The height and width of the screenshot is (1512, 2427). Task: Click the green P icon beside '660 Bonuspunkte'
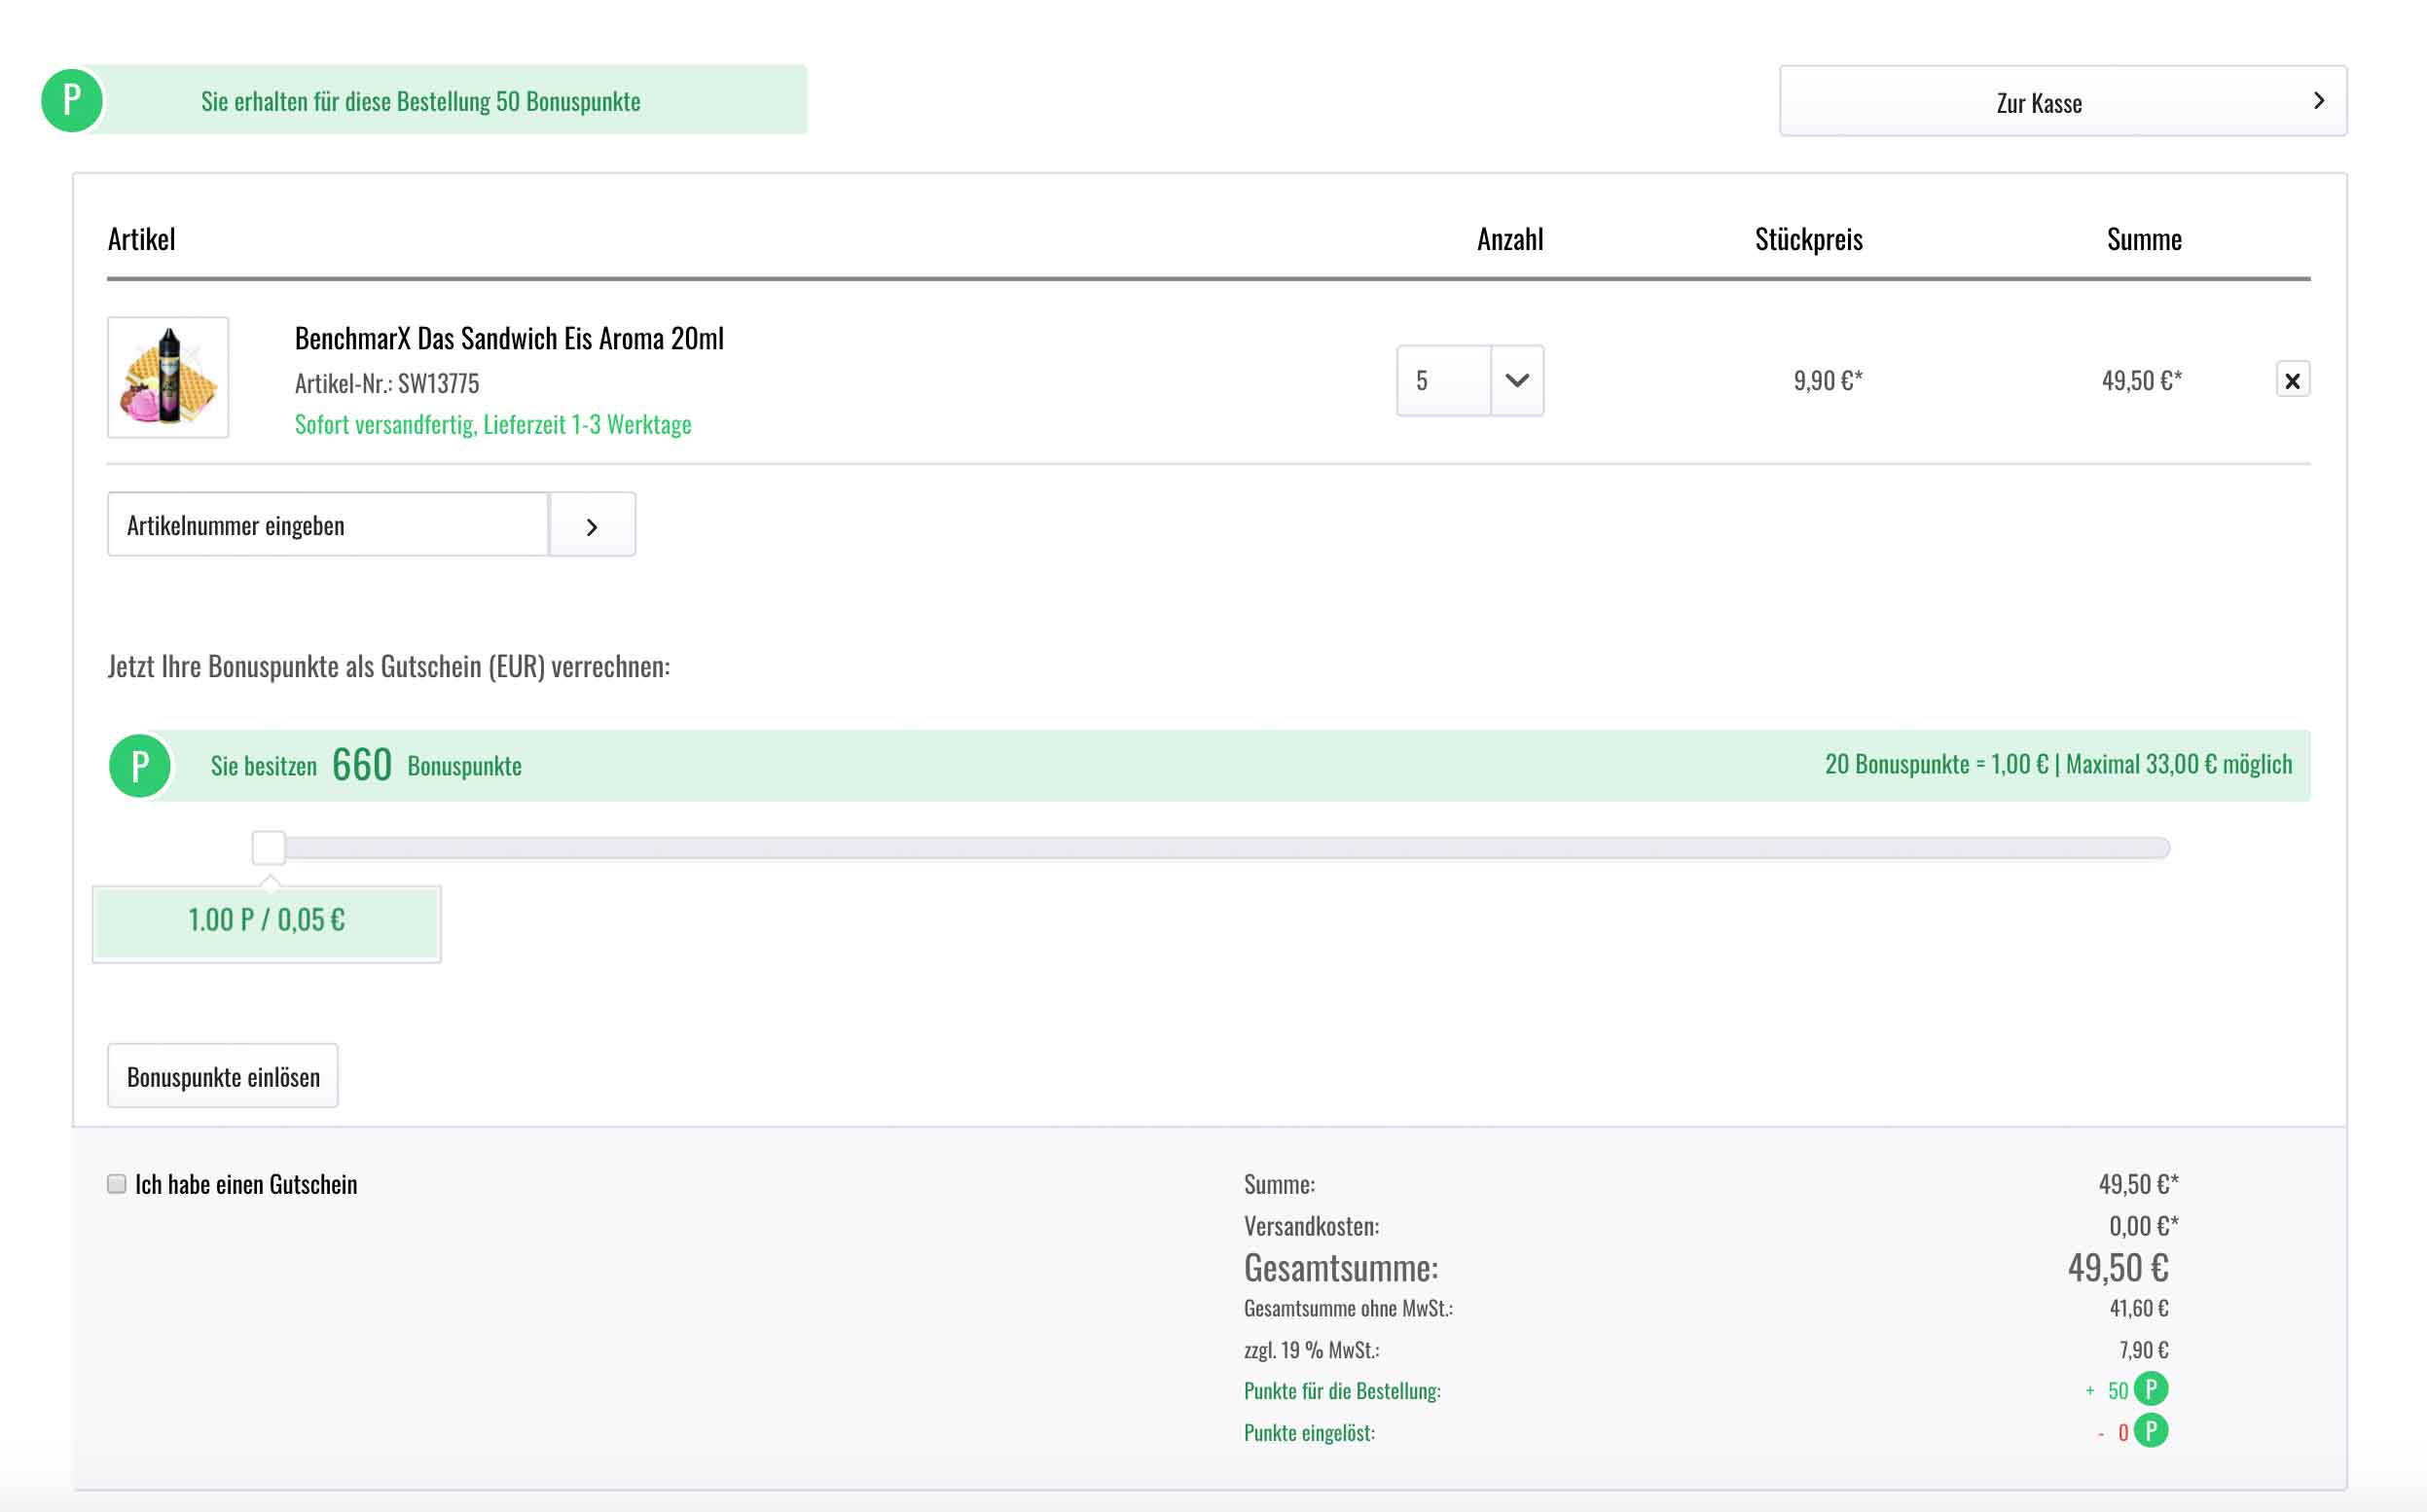[x=140, y=766]
